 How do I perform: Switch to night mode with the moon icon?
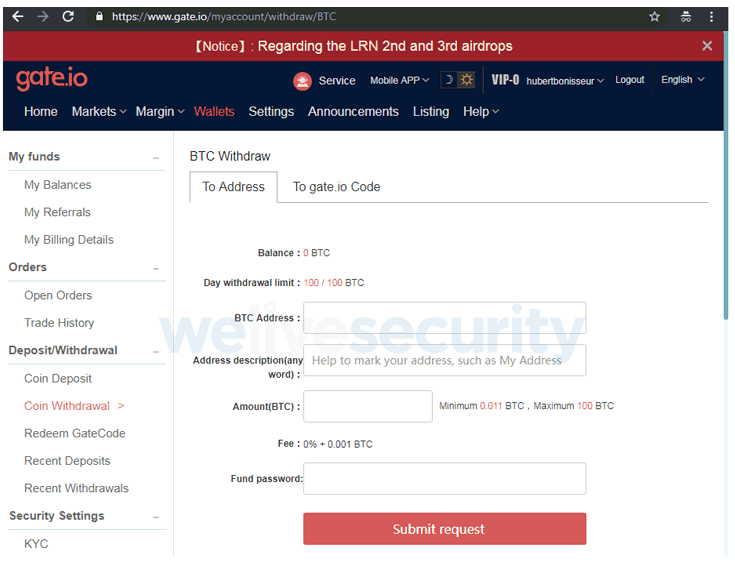coord(449,80)
